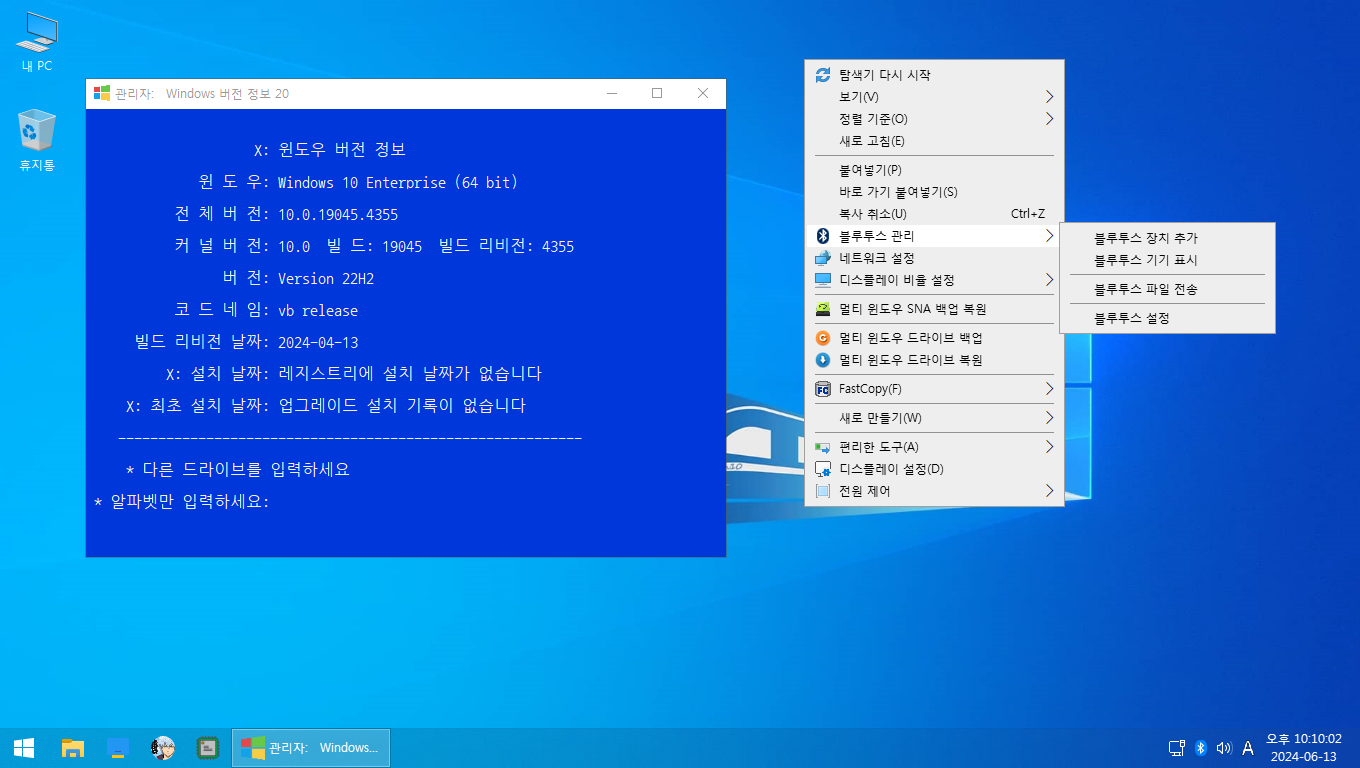Click the volume speaker tray icon

[x=1224, y=748]
